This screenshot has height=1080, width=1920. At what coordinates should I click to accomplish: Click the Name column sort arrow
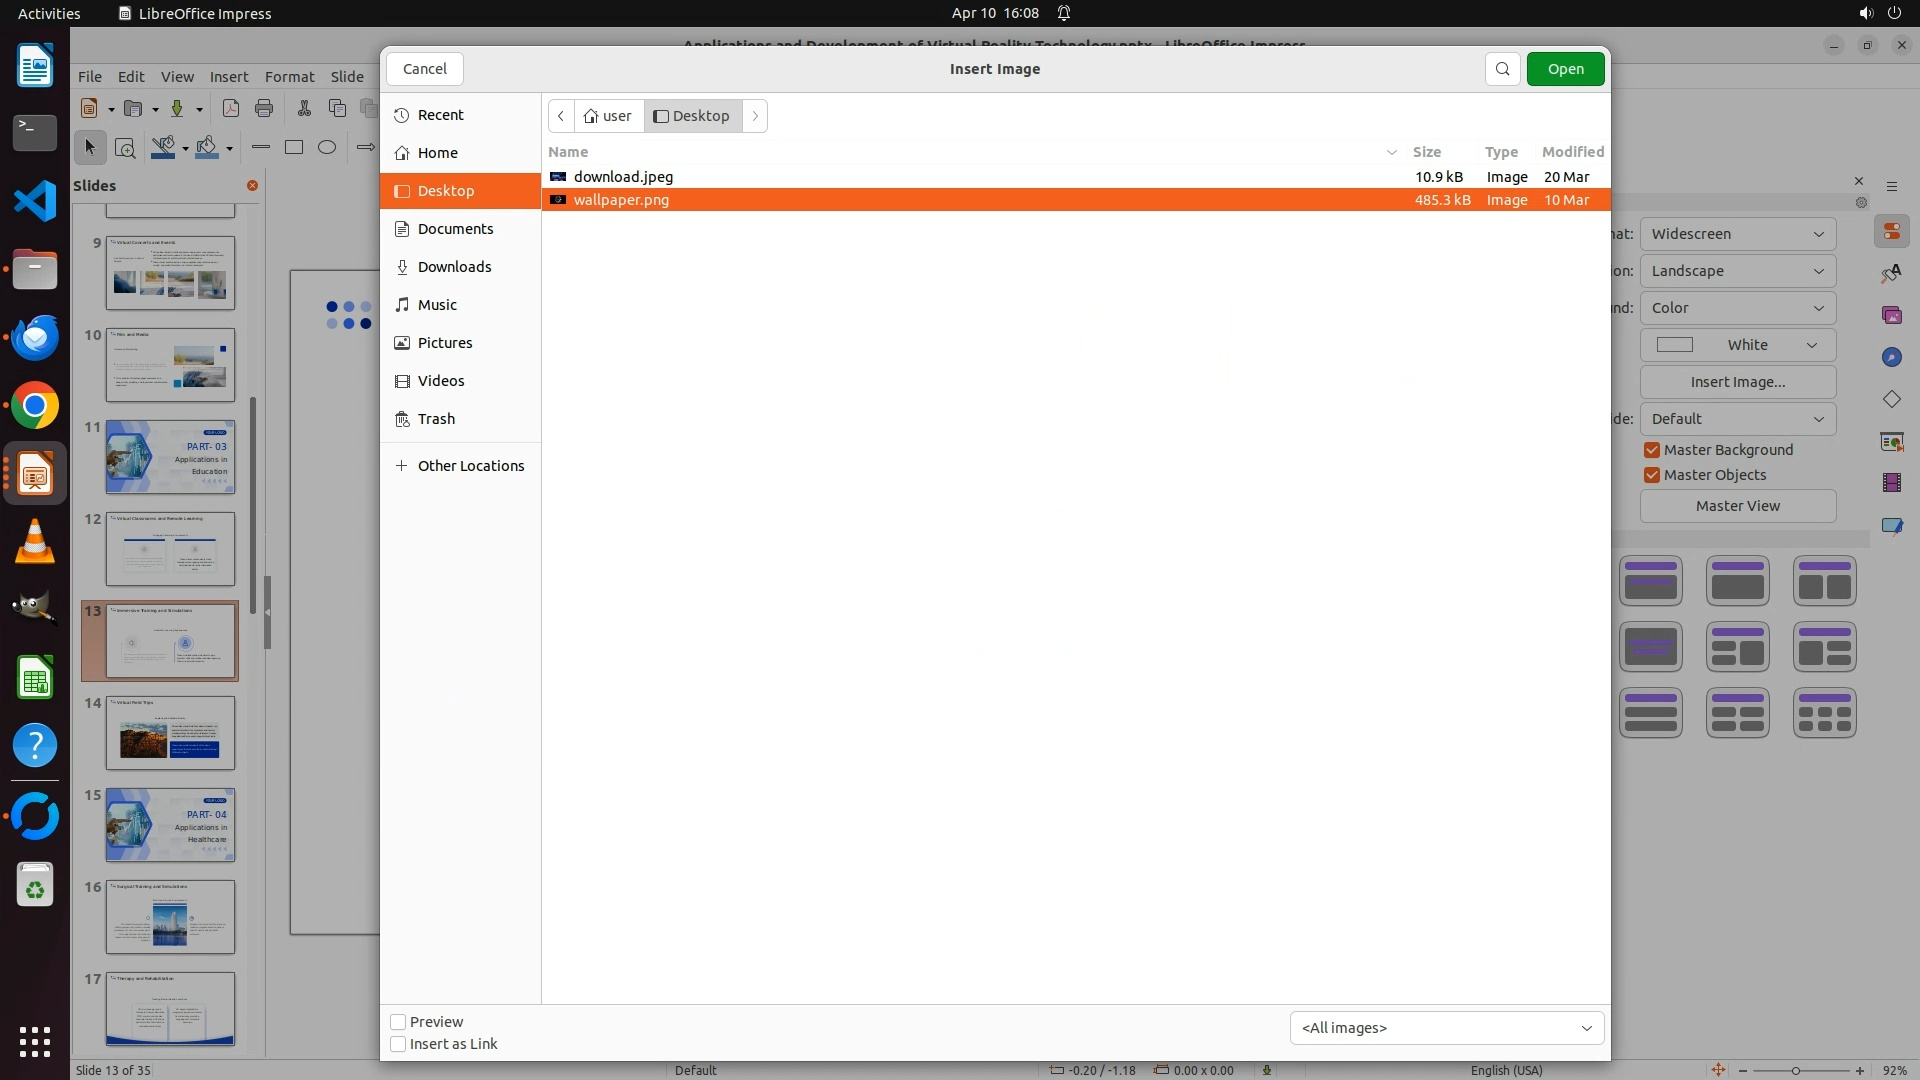[x=1391, y=152]
